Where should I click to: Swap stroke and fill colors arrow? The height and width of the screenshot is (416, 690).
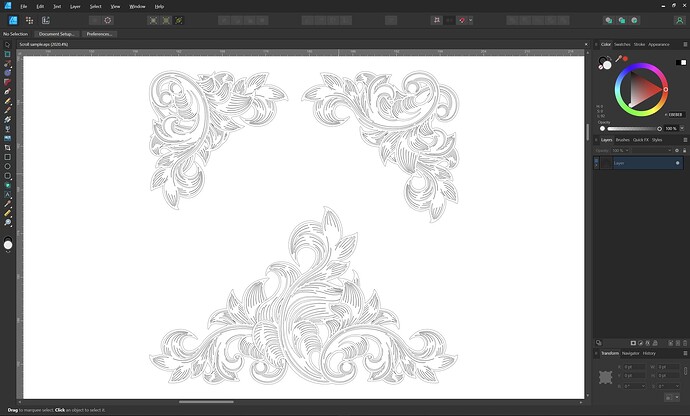(x=610, y=59)
